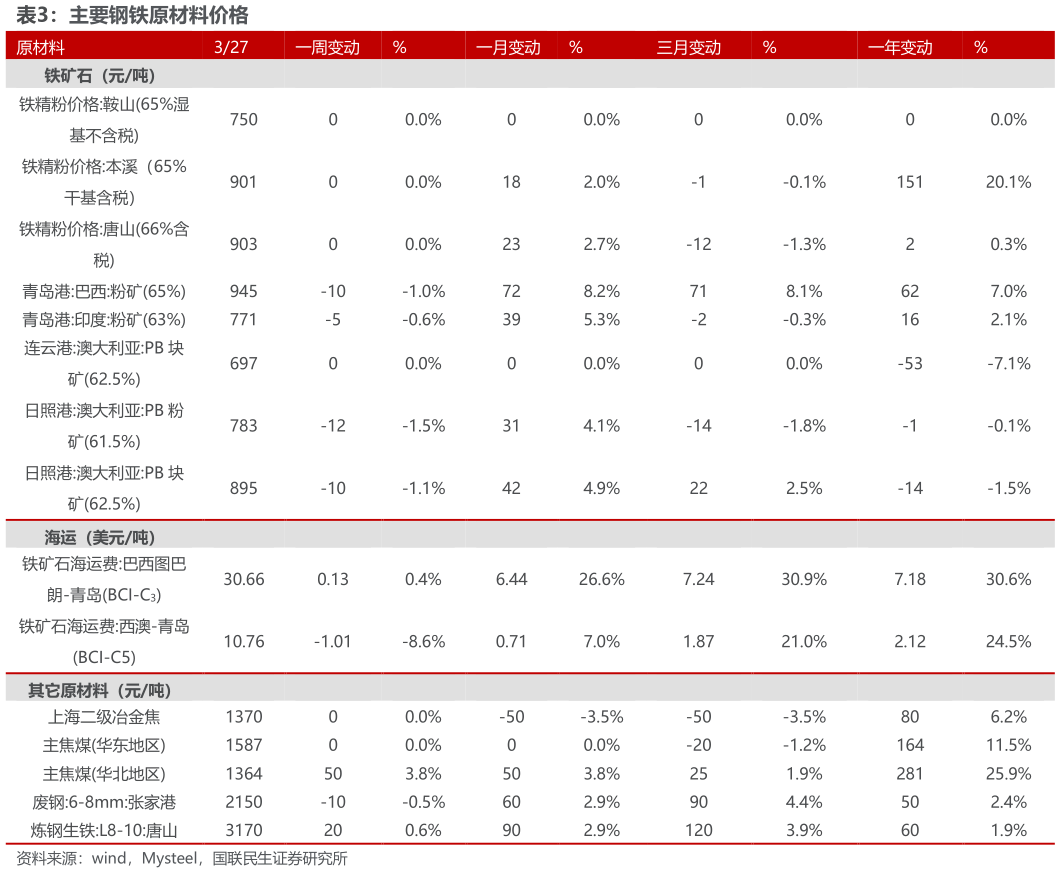The height and width of the screenshot is (873, 1060).
Task: Click the table title 表3：主要钢铁原材料价格
Action: (131, 15)
